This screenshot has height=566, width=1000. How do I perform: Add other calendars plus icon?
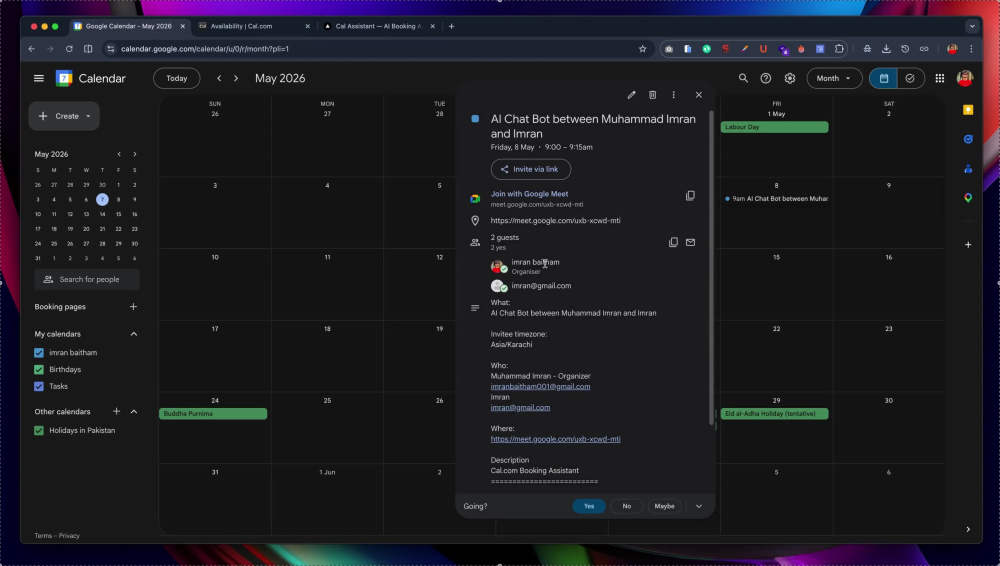[x=116, y=412]
